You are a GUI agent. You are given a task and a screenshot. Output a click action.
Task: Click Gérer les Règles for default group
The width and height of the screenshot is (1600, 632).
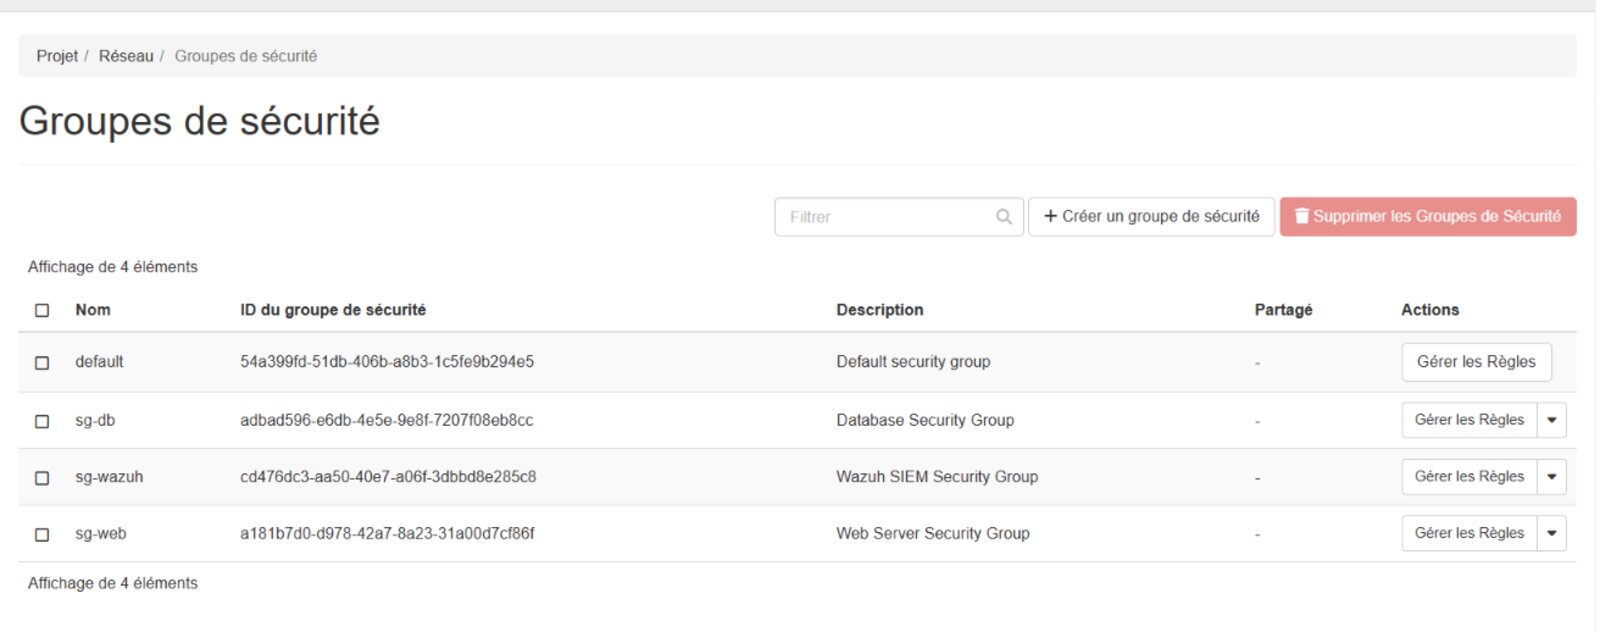pyautogui.click(x=1476, y=362)
